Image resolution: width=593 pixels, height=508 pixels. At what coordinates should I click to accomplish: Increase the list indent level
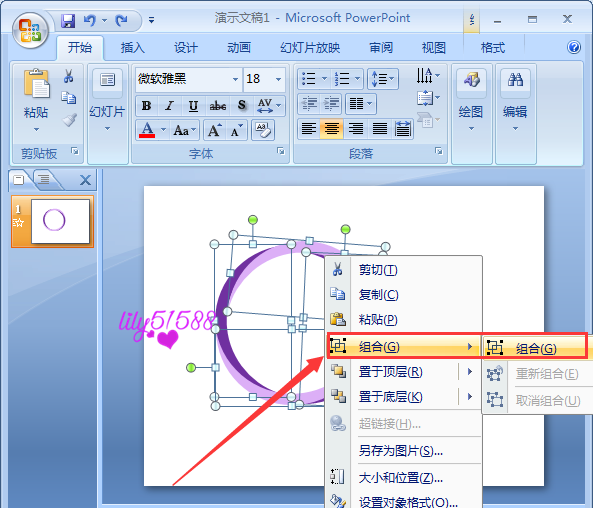point(331,103)
